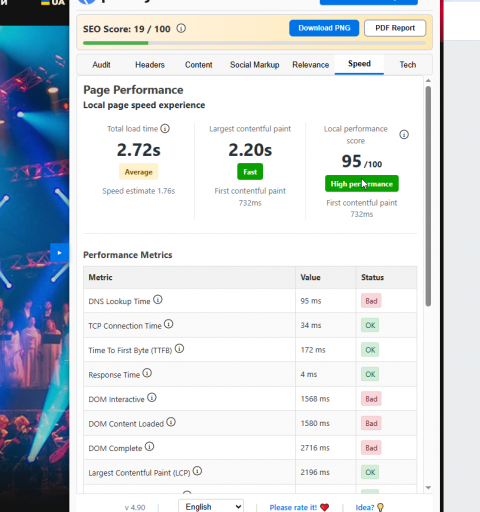Screen dimensions: 480x512
Task: Click the PDF Report button
Action: click(x=395, y=28)
